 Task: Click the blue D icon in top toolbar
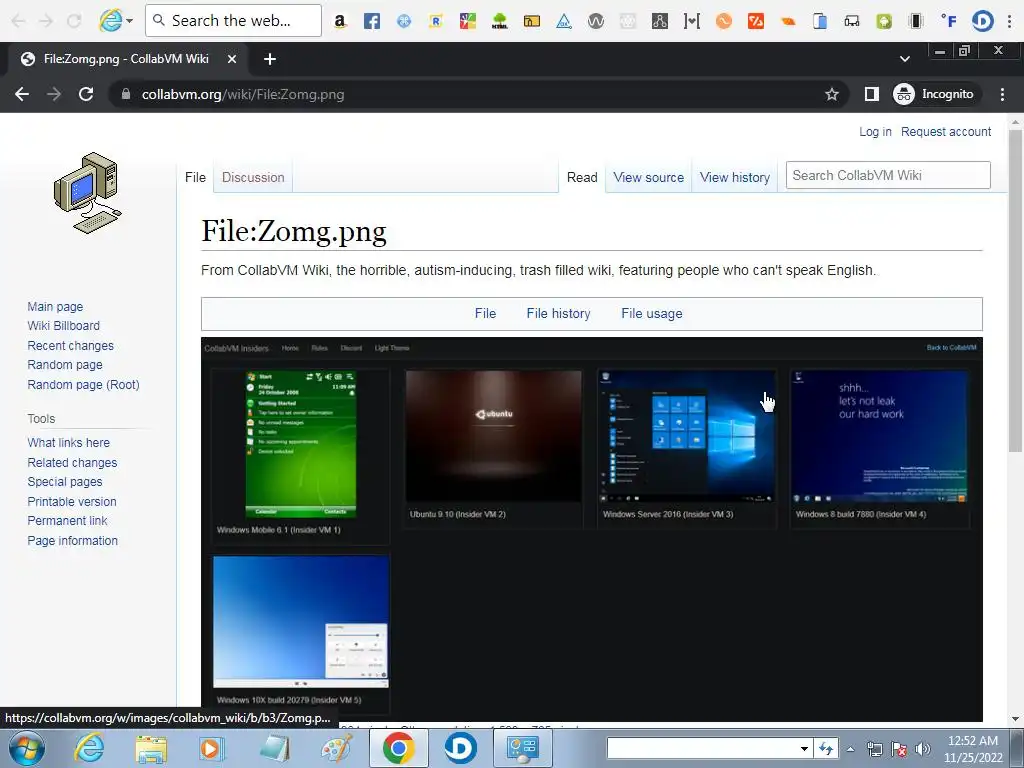pos(982,21)
